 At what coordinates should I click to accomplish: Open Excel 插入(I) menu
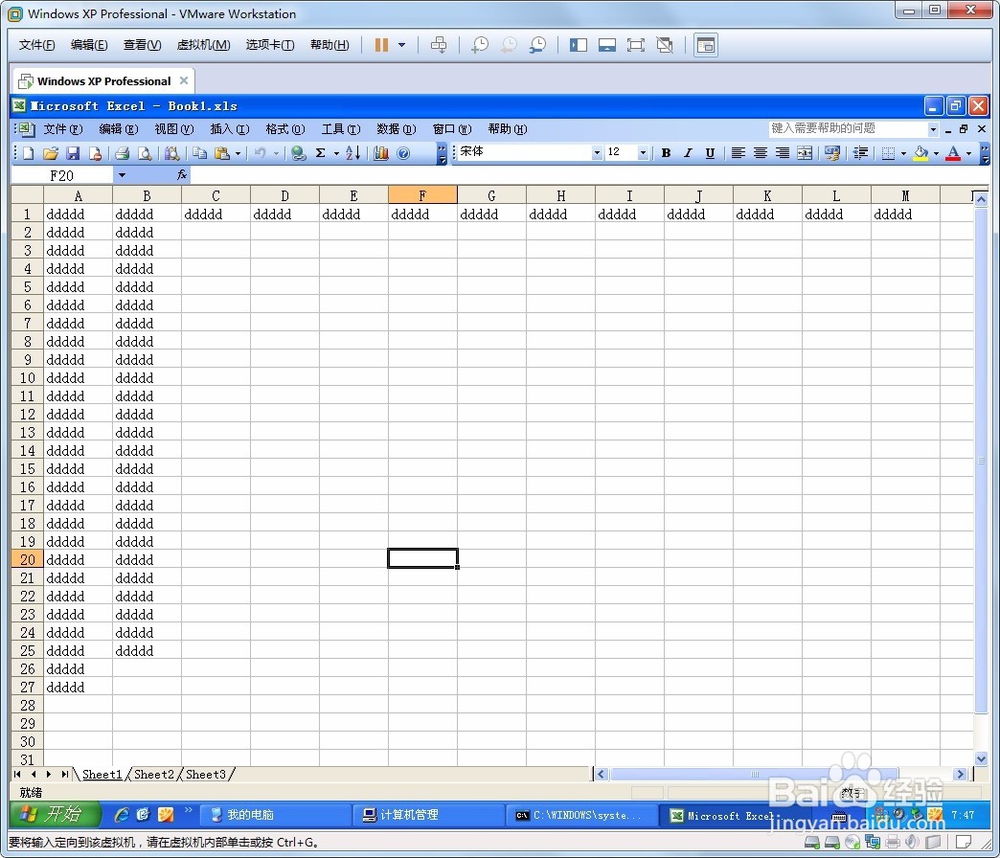tap(230, 129)
